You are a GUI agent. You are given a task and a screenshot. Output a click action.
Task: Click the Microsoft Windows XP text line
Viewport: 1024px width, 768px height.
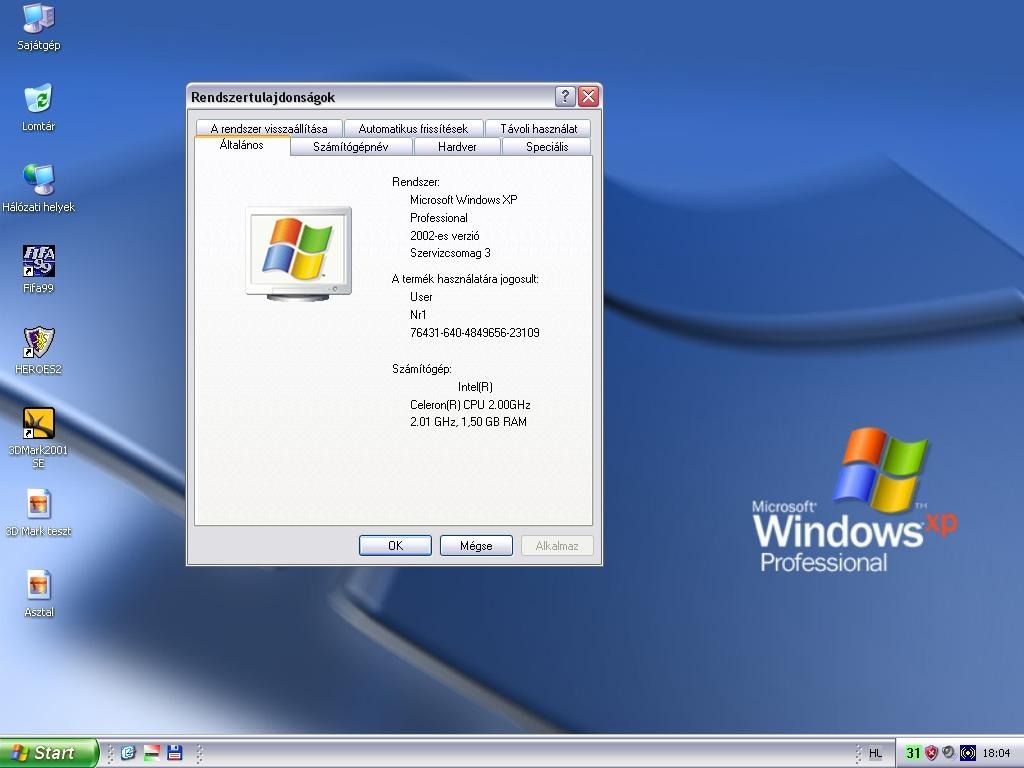click(464, 200)
